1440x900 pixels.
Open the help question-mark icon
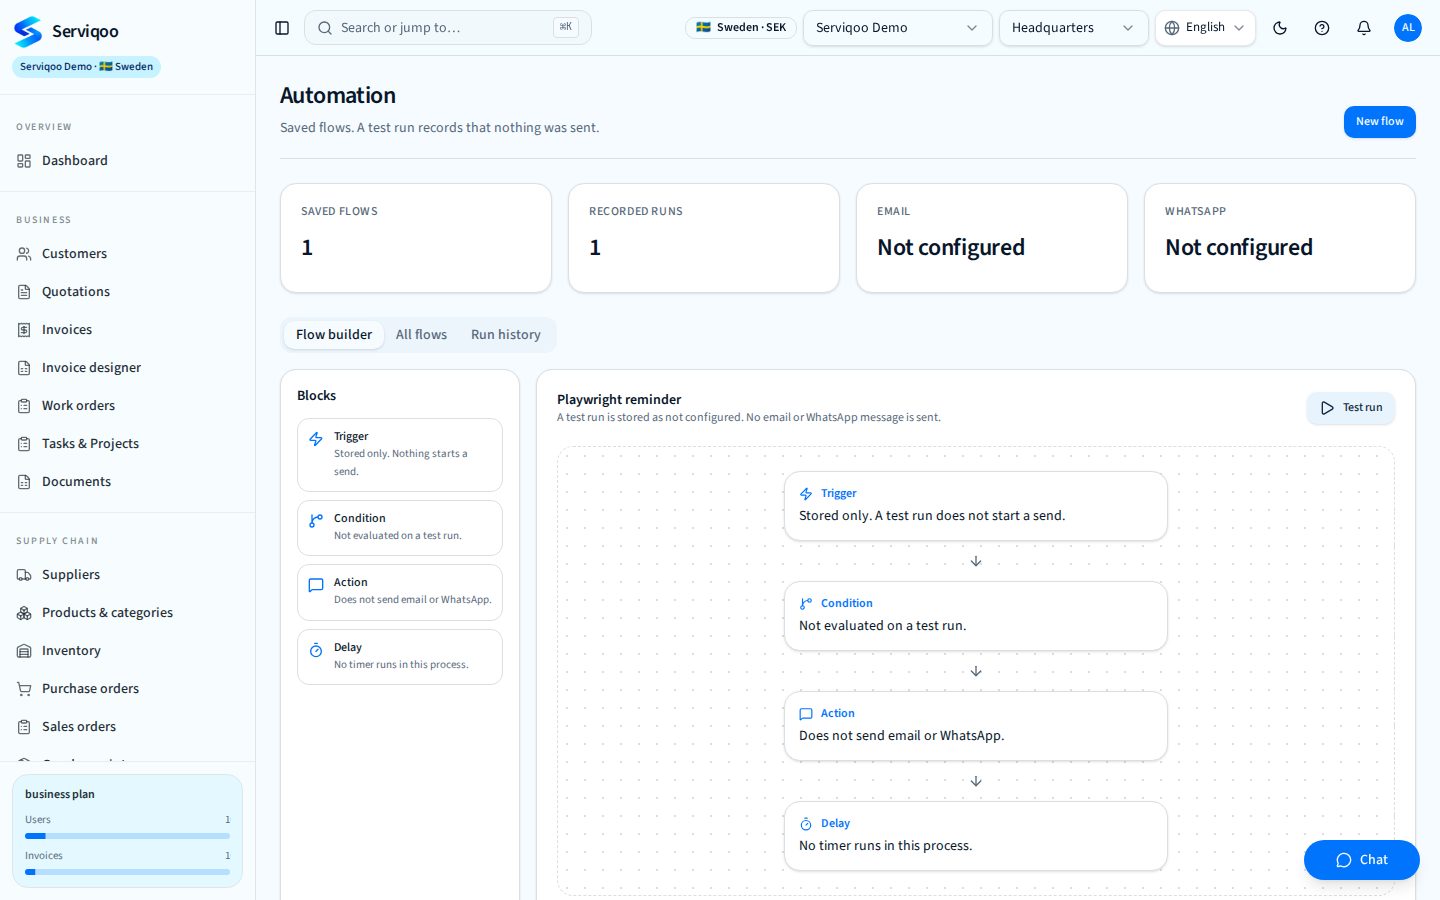point(1322,28)
